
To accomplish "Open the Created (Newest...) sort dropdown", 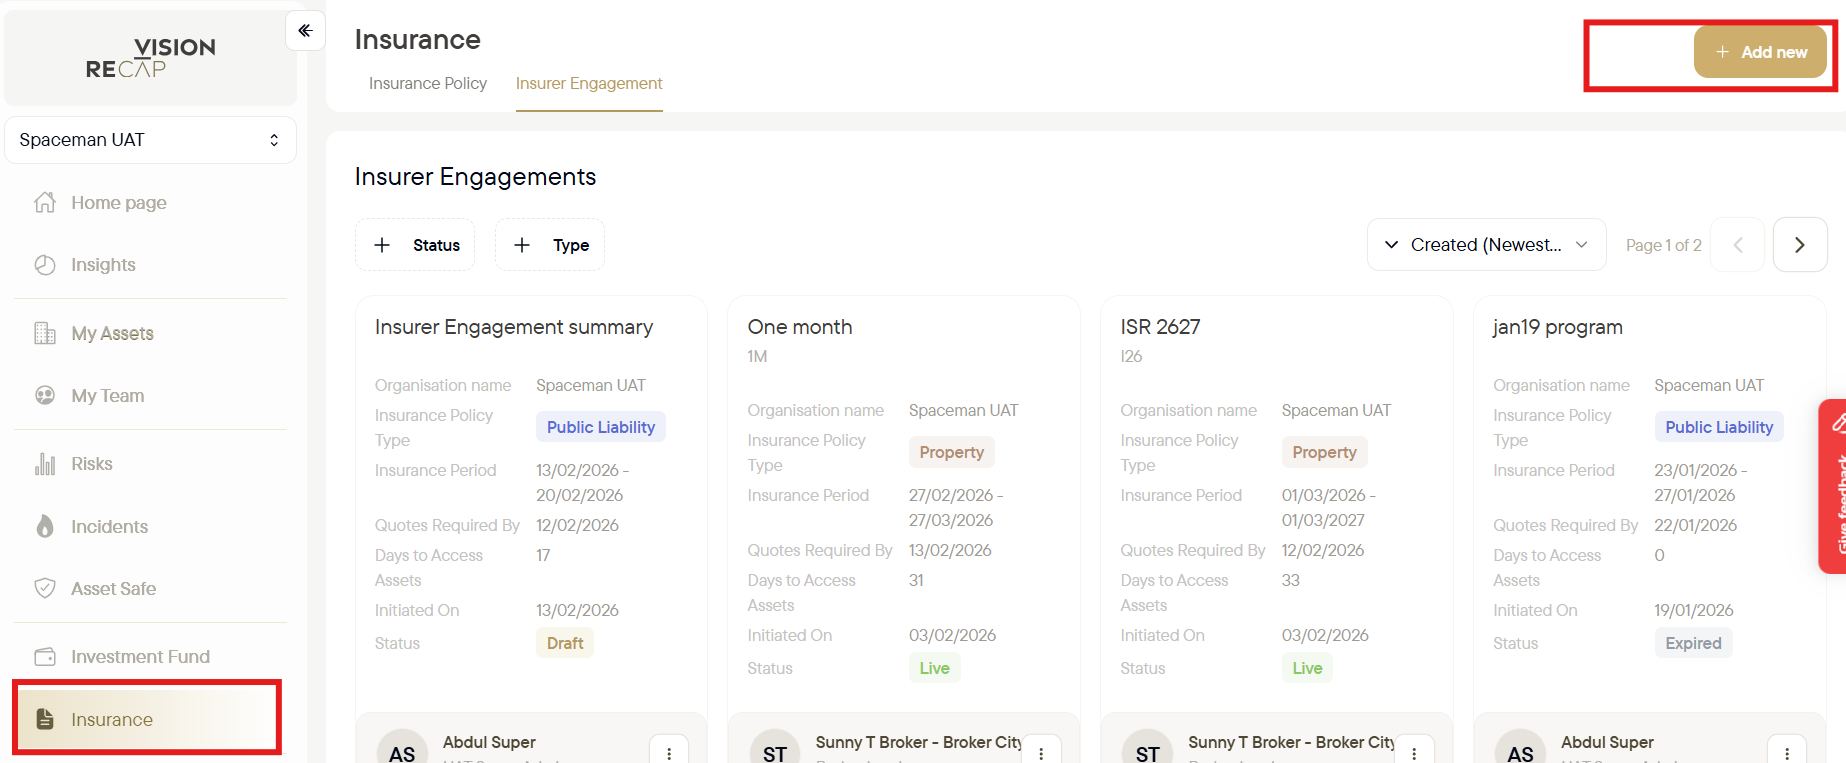I will click(1486, 245).
